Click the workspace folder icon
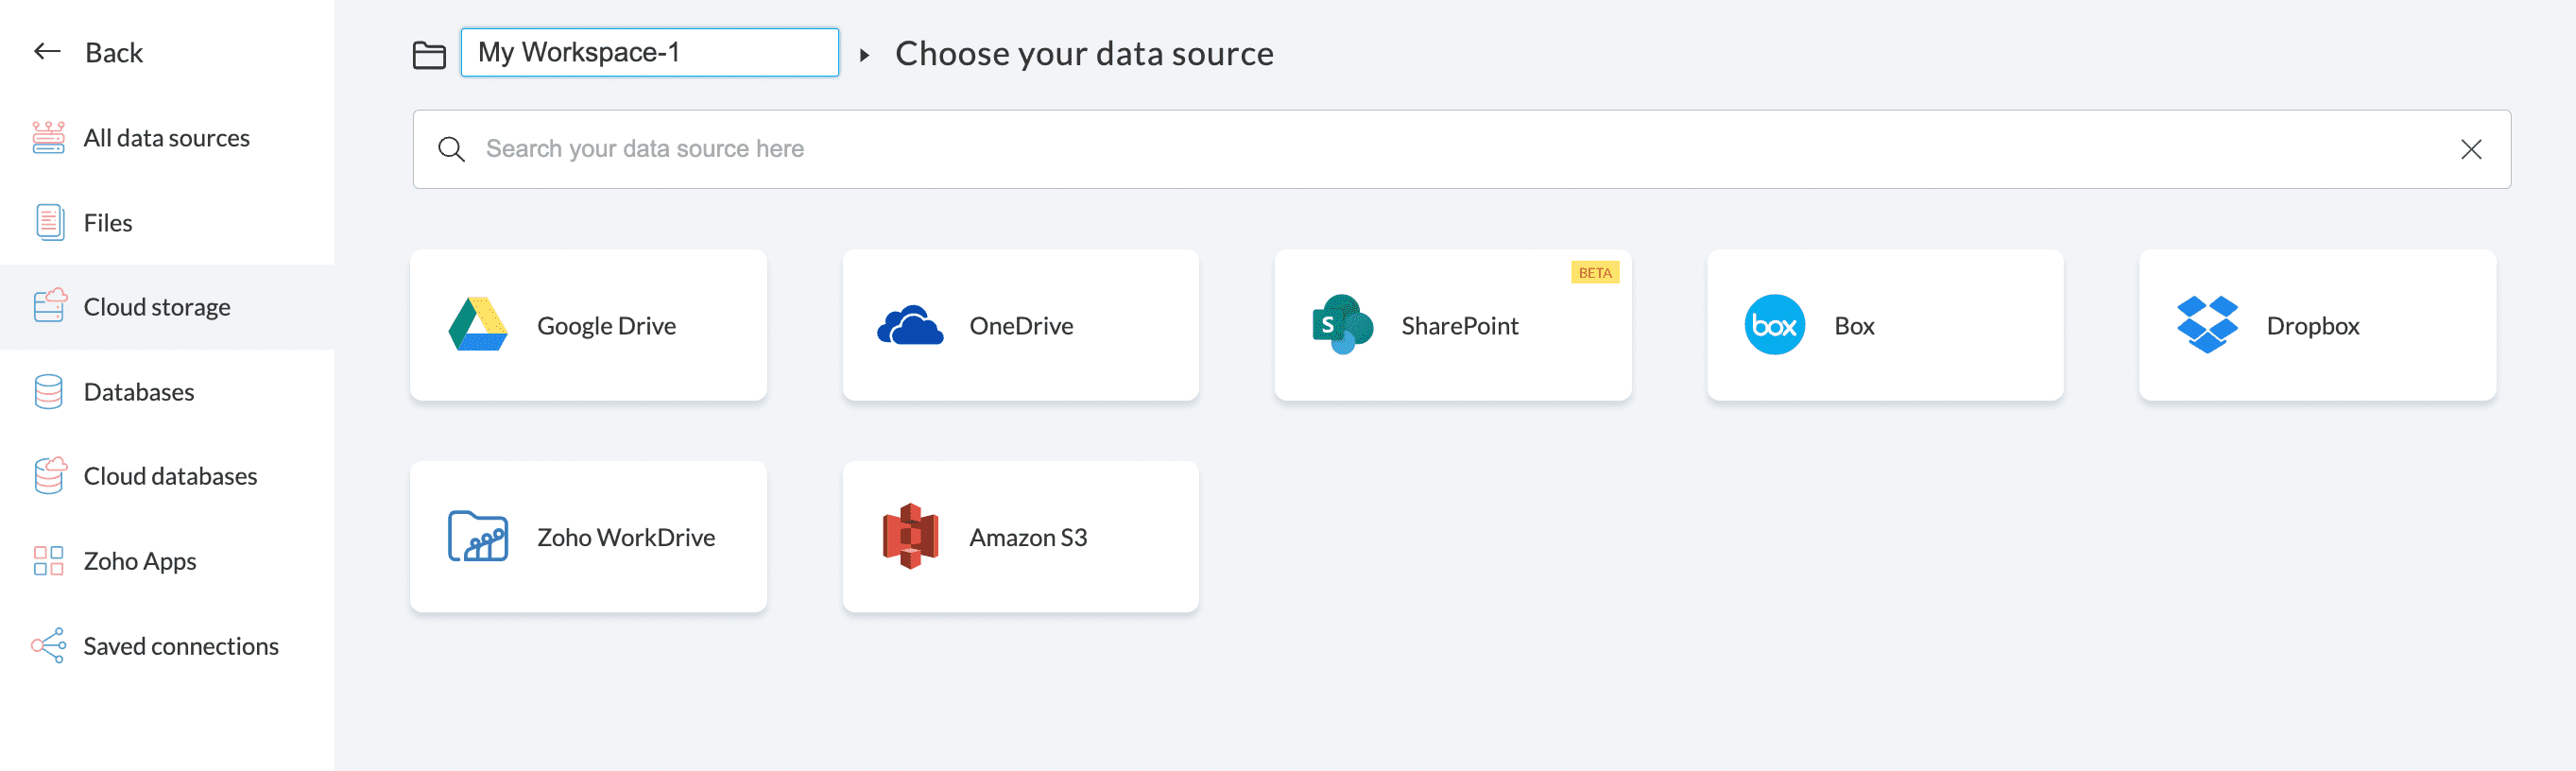Image resolution: width=2576 pixels, height=771 pixels. pos(429,55)
